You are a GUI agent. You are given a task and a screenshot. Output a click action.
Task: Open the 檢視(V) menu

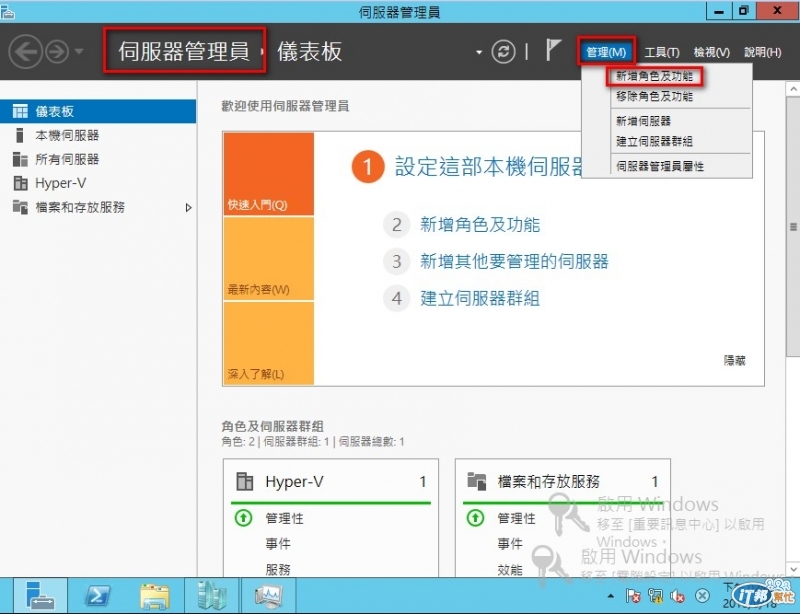tap(711, 52)
